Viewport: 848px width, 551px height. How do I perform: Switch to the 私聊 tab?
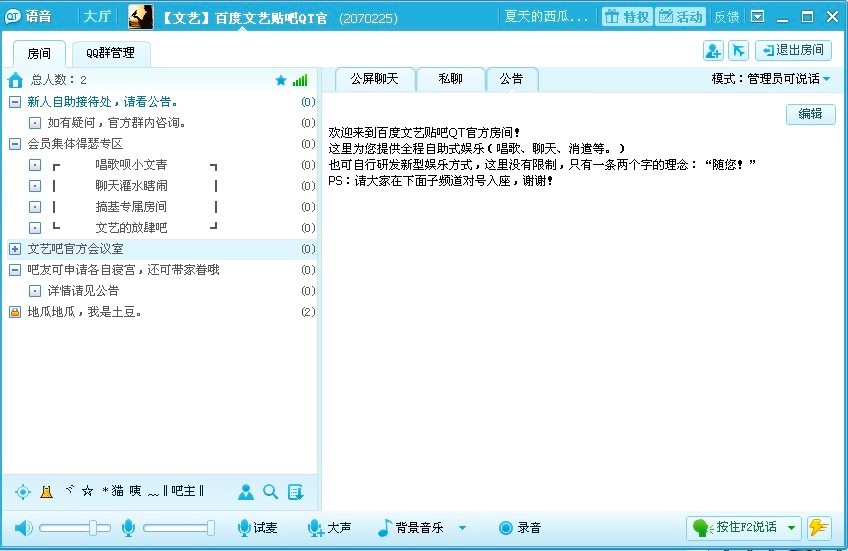click(x=450, y=79)
